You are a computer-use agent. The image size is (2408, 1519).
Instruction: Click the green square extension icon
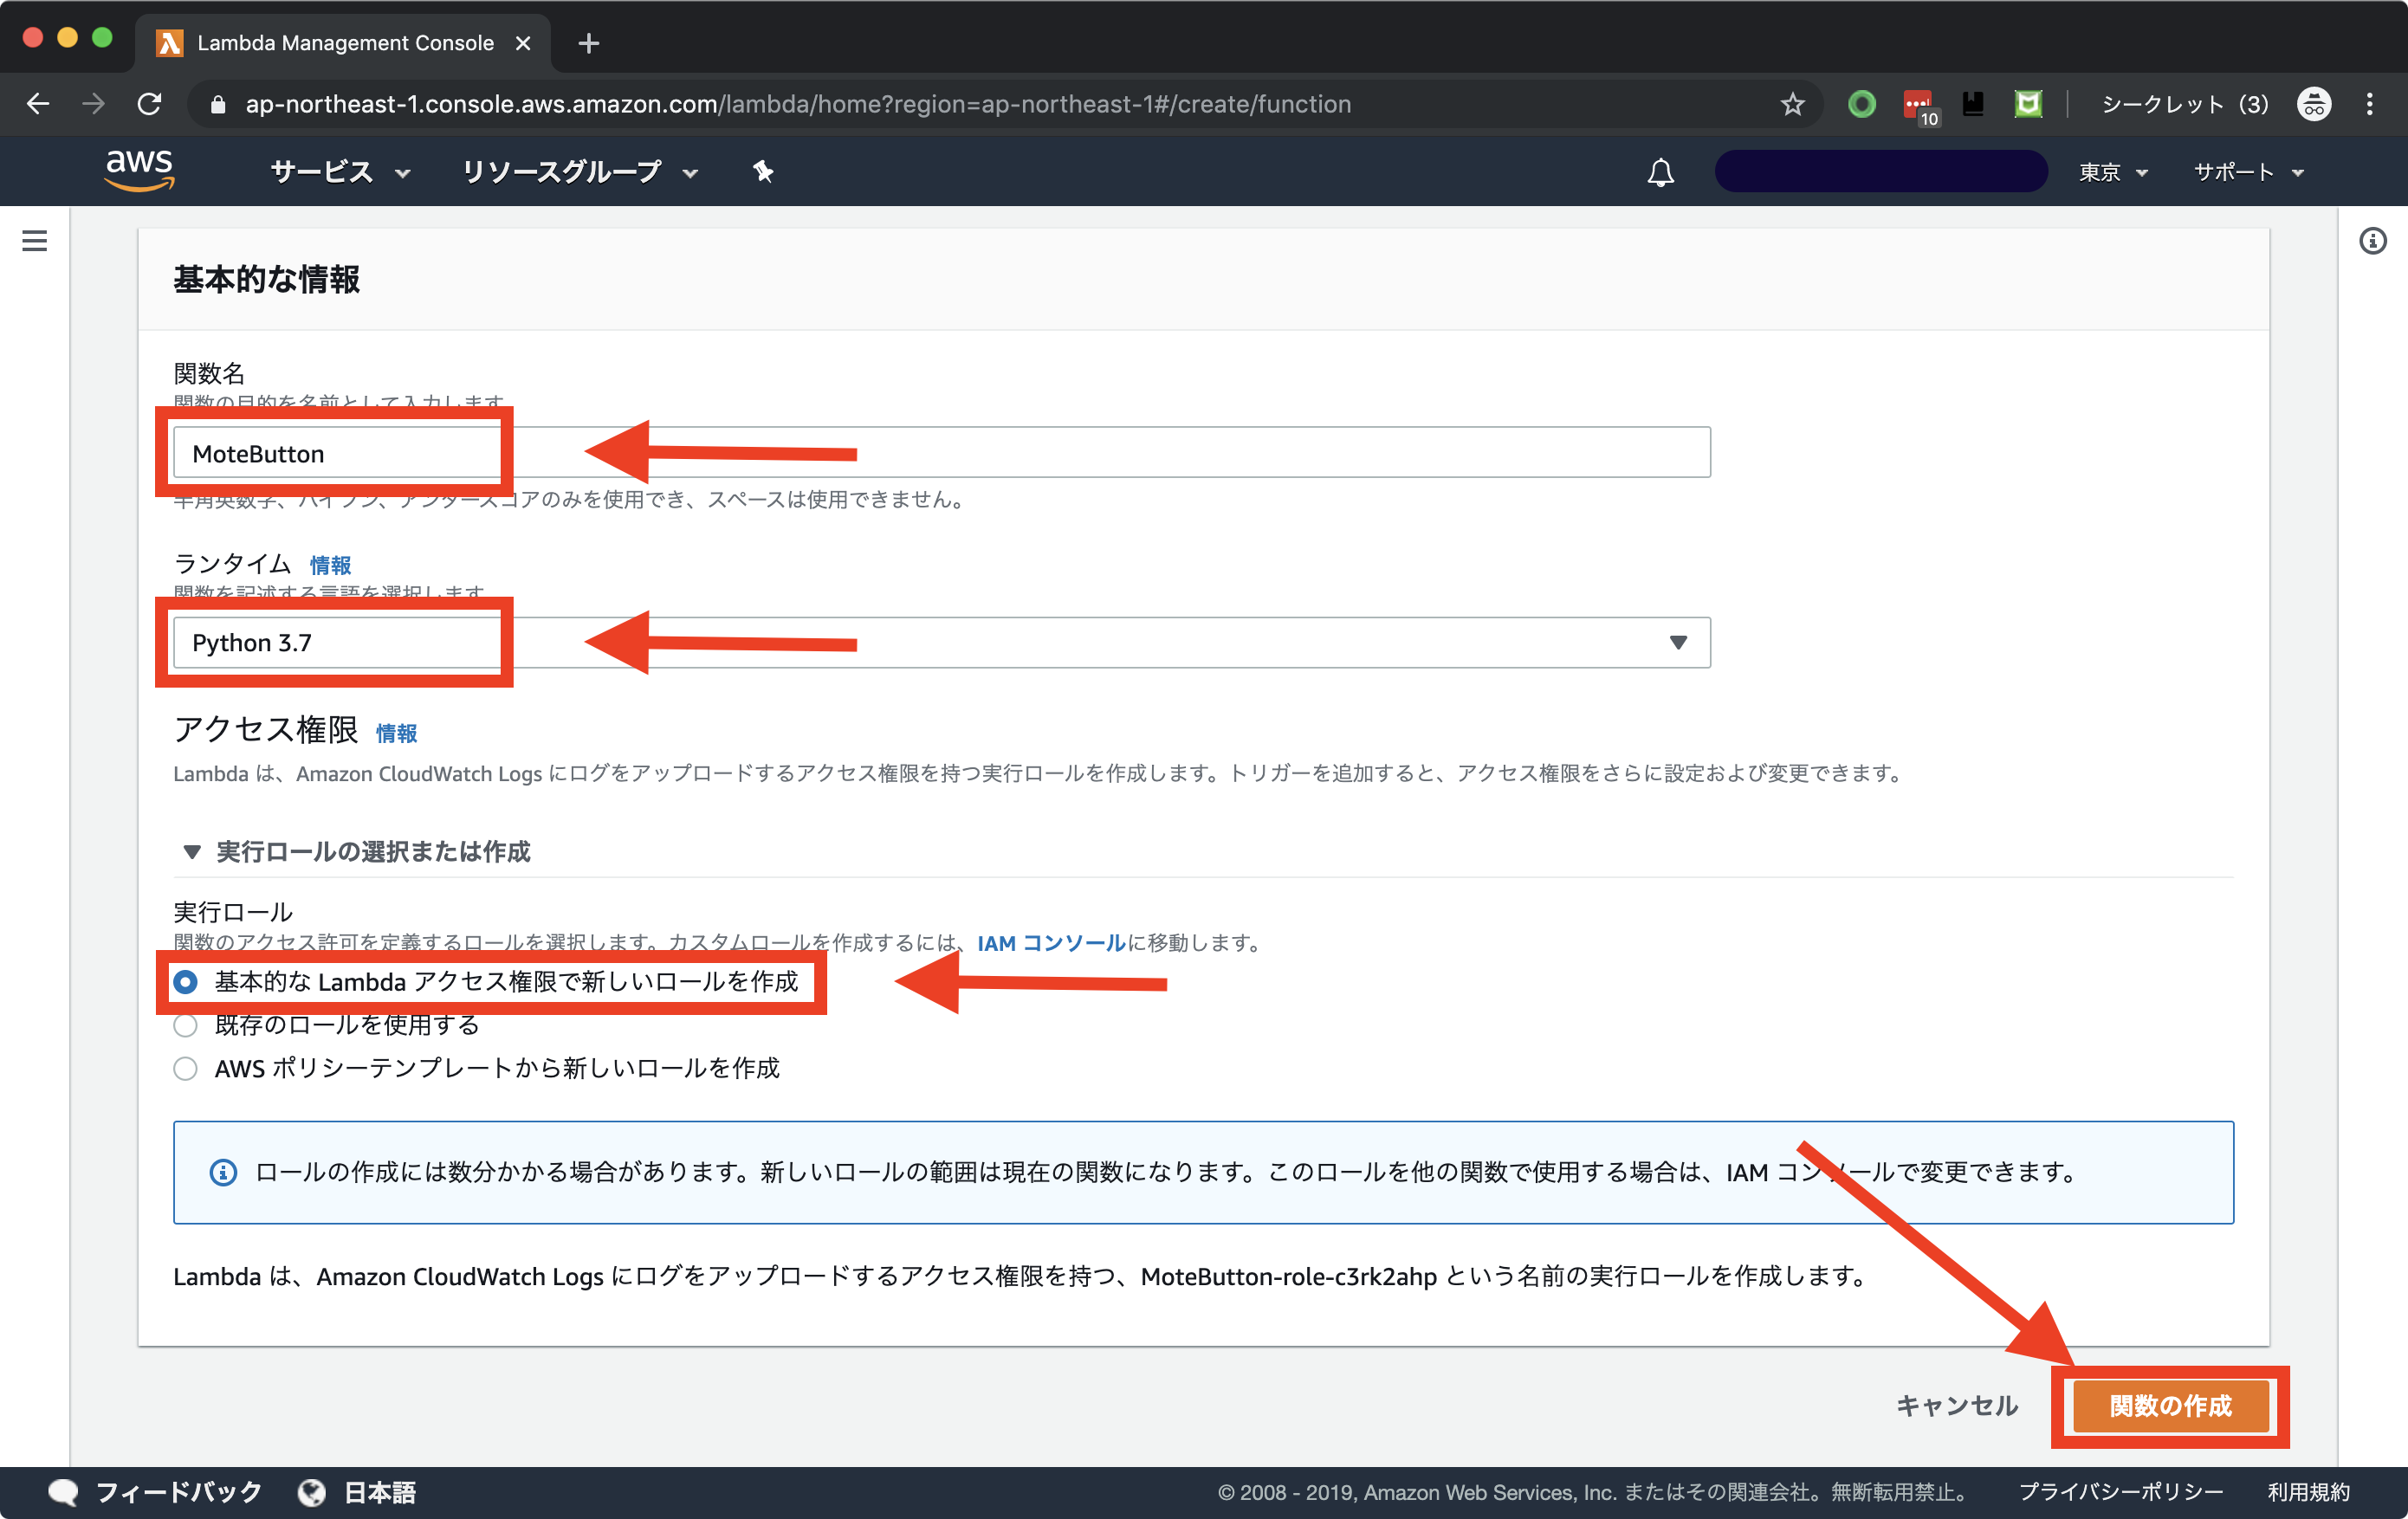(2028, 104)
